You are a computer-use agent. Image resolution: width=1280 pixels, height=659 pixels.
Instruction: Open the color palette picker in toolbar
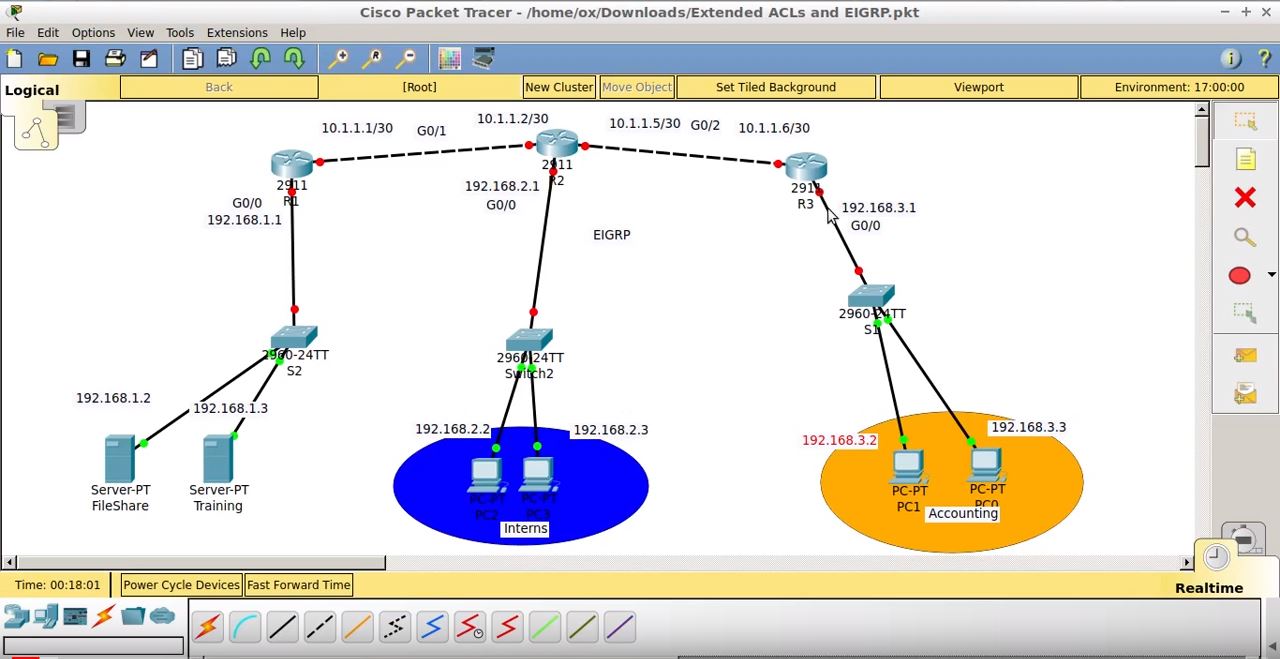[449, 58]
